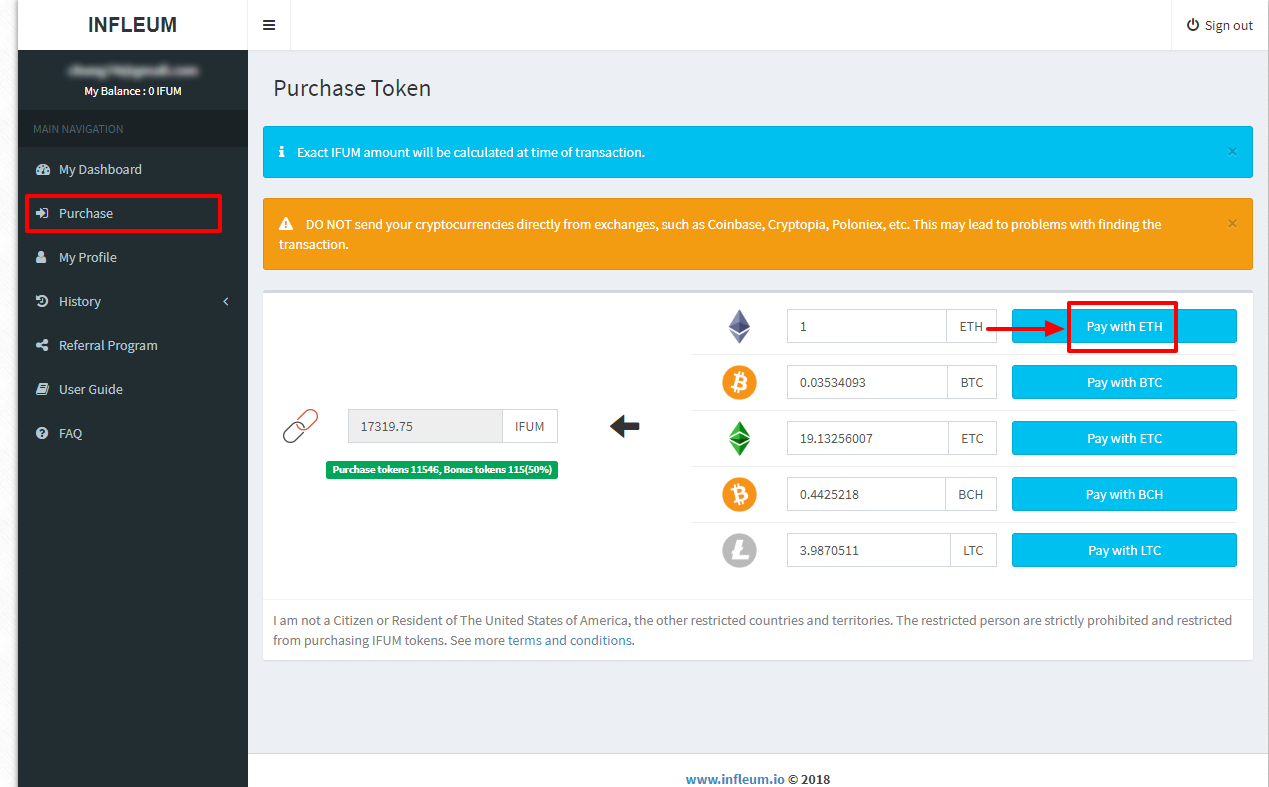Click the ETC unit label
Screen dimensions: 1269x787
coord(971,438)
